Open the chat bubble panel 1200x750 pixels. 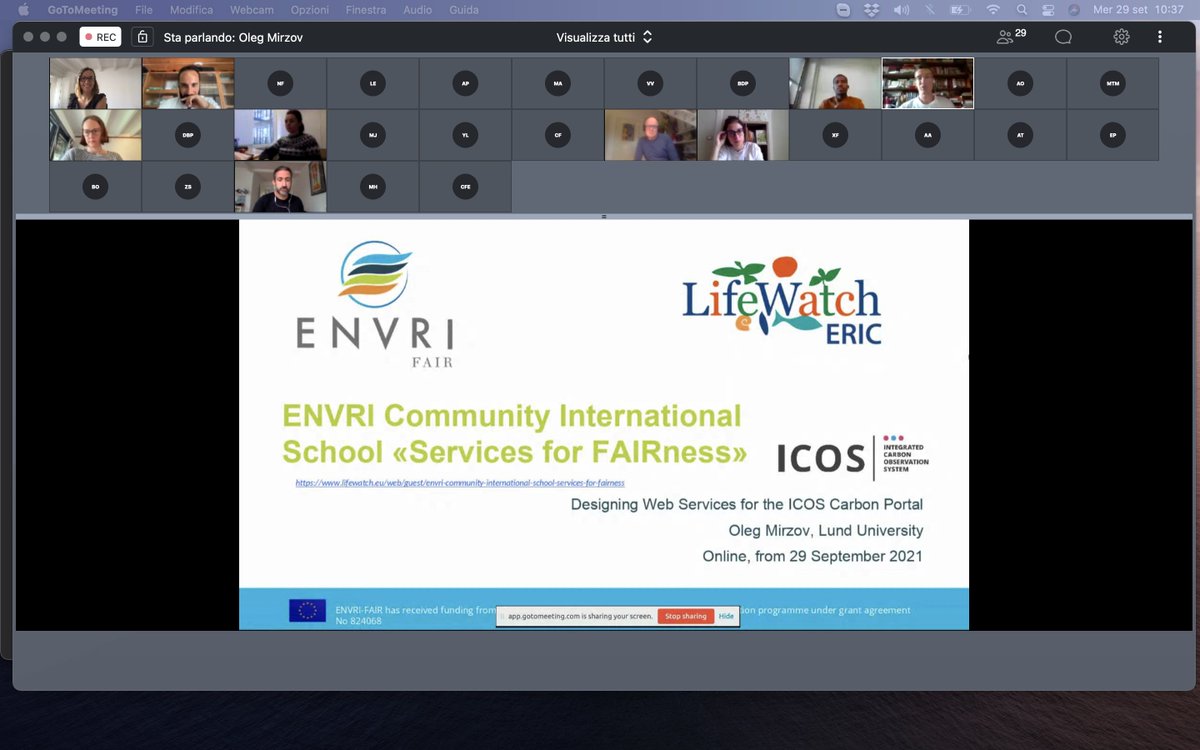point(1063,37)
